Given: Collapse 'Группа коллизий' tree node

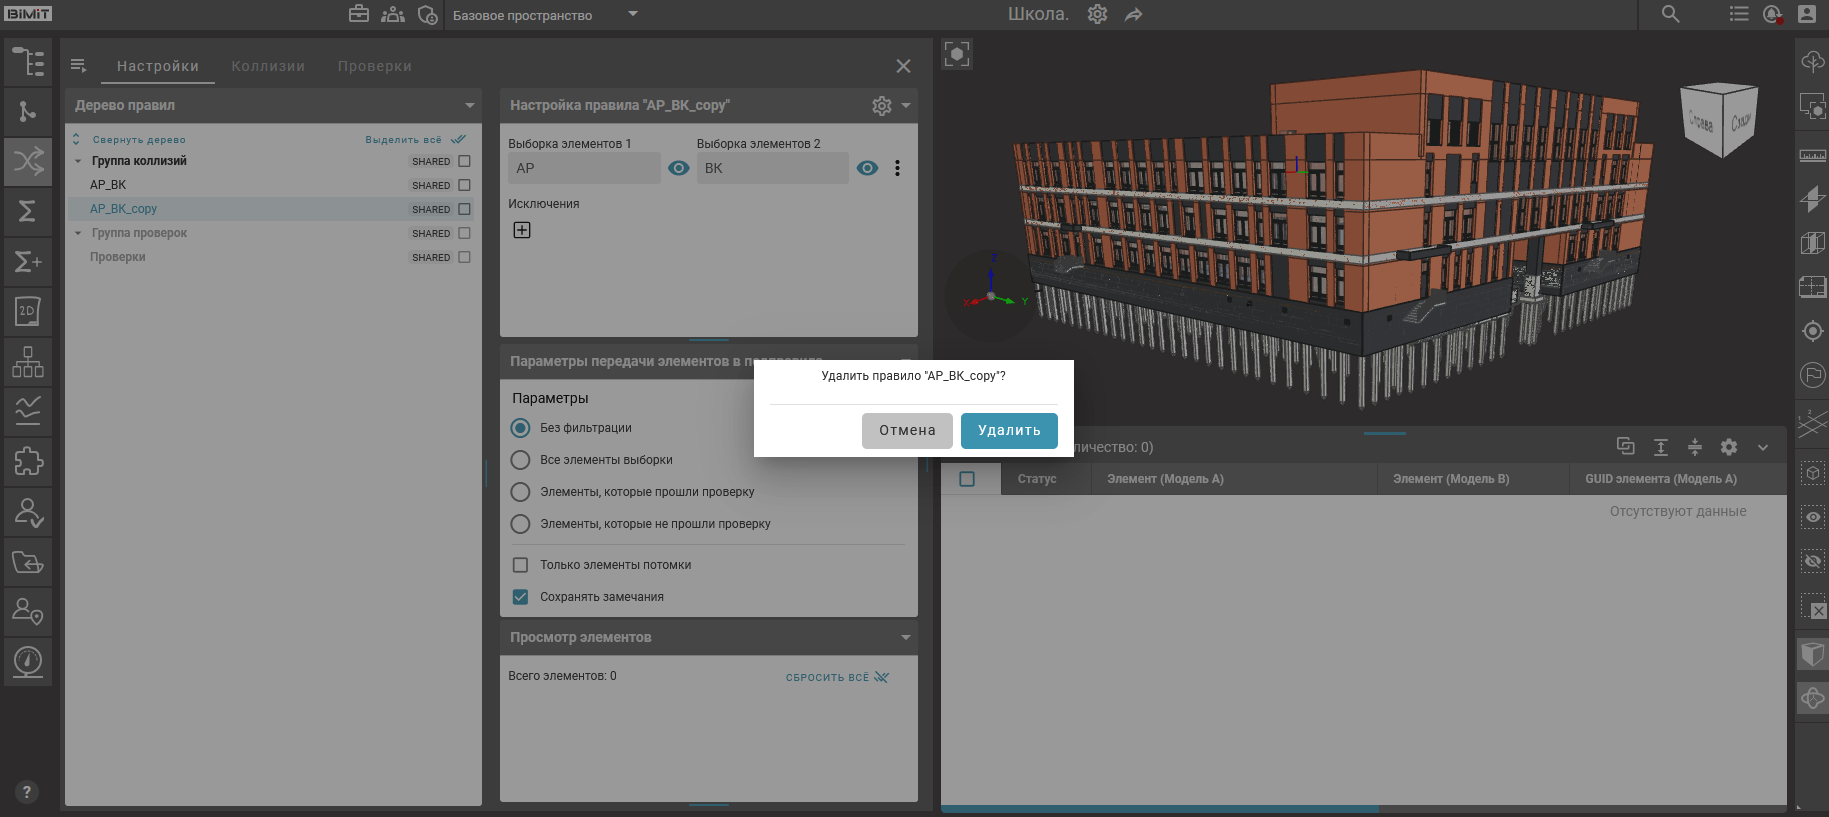Looking at the screenshot, I should click(78, 161).
